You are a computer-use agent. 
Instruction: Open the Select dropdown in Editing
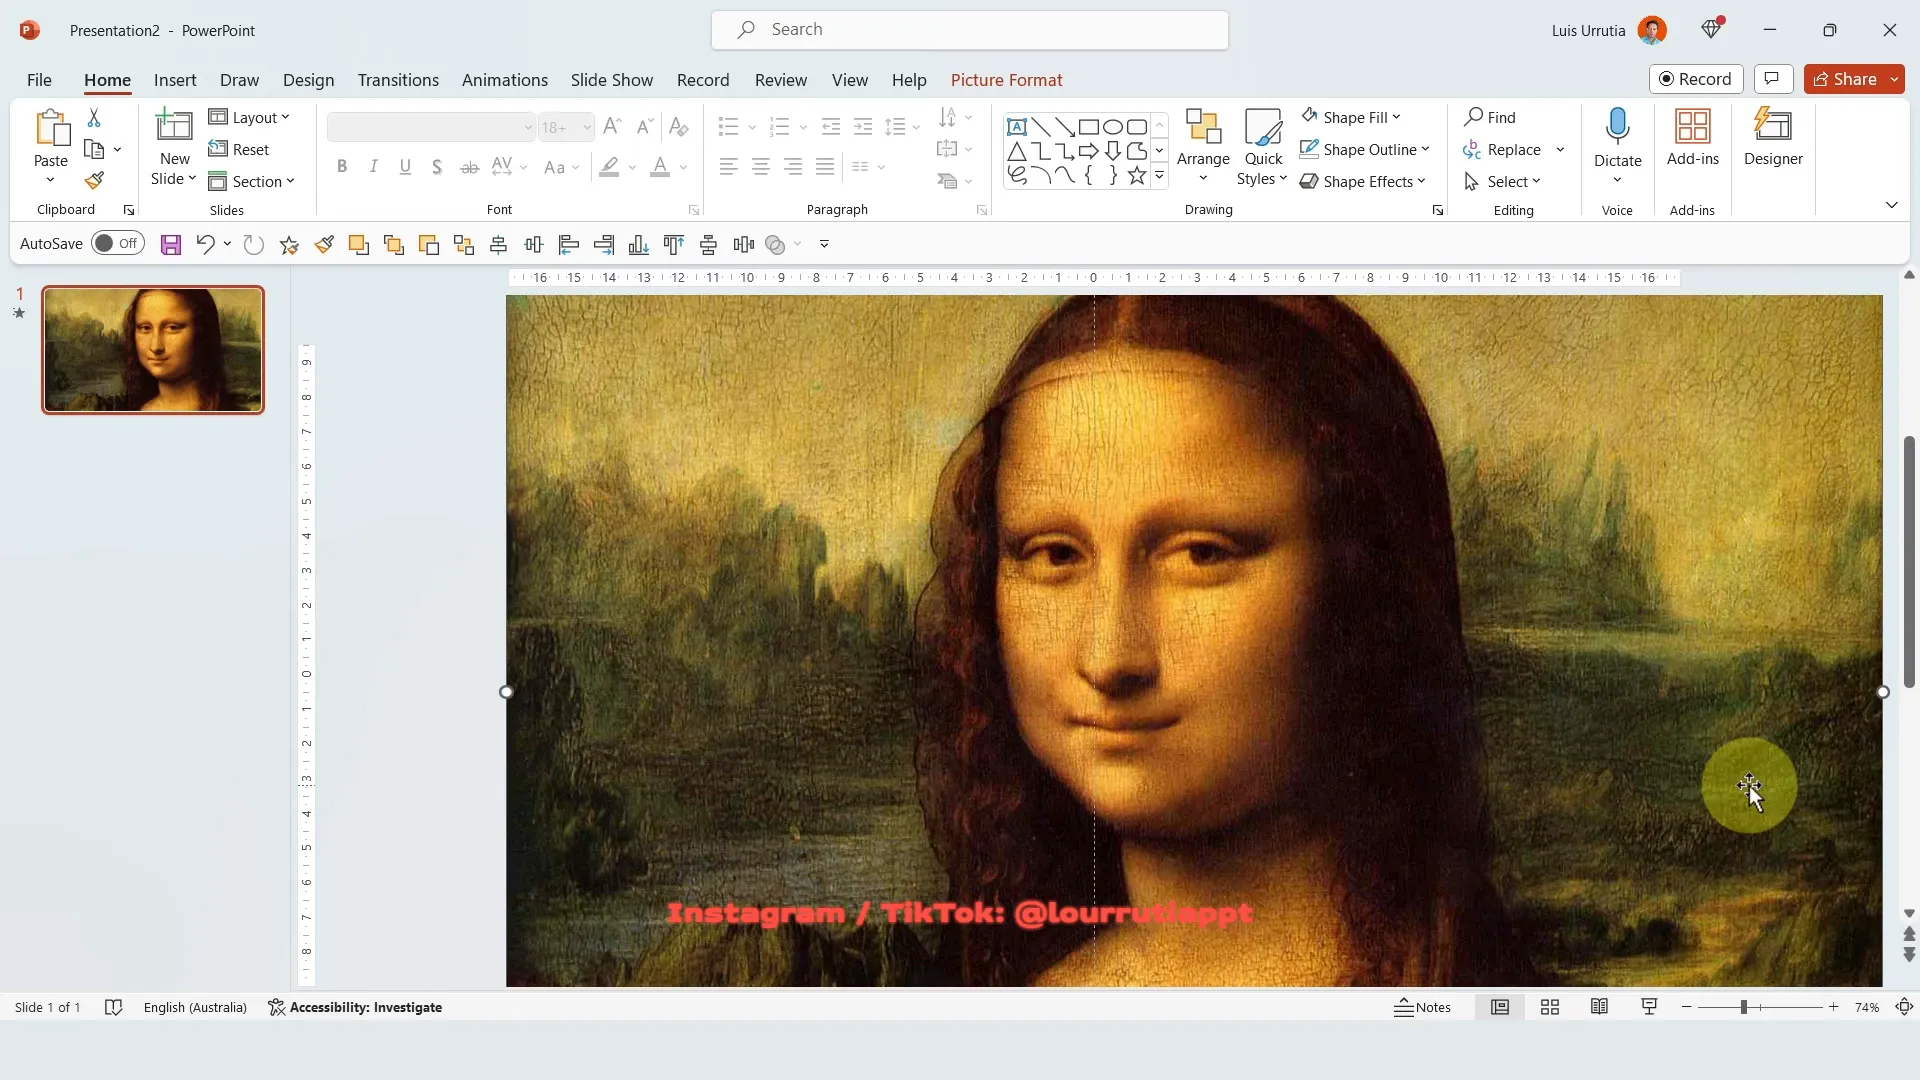[x=1502, y=182]
